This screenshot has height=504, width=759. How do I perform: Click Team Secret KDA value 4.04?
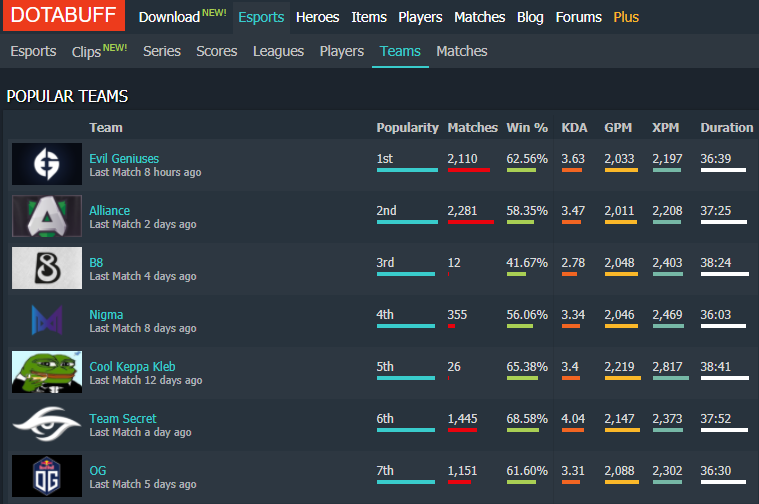[573, 419]
